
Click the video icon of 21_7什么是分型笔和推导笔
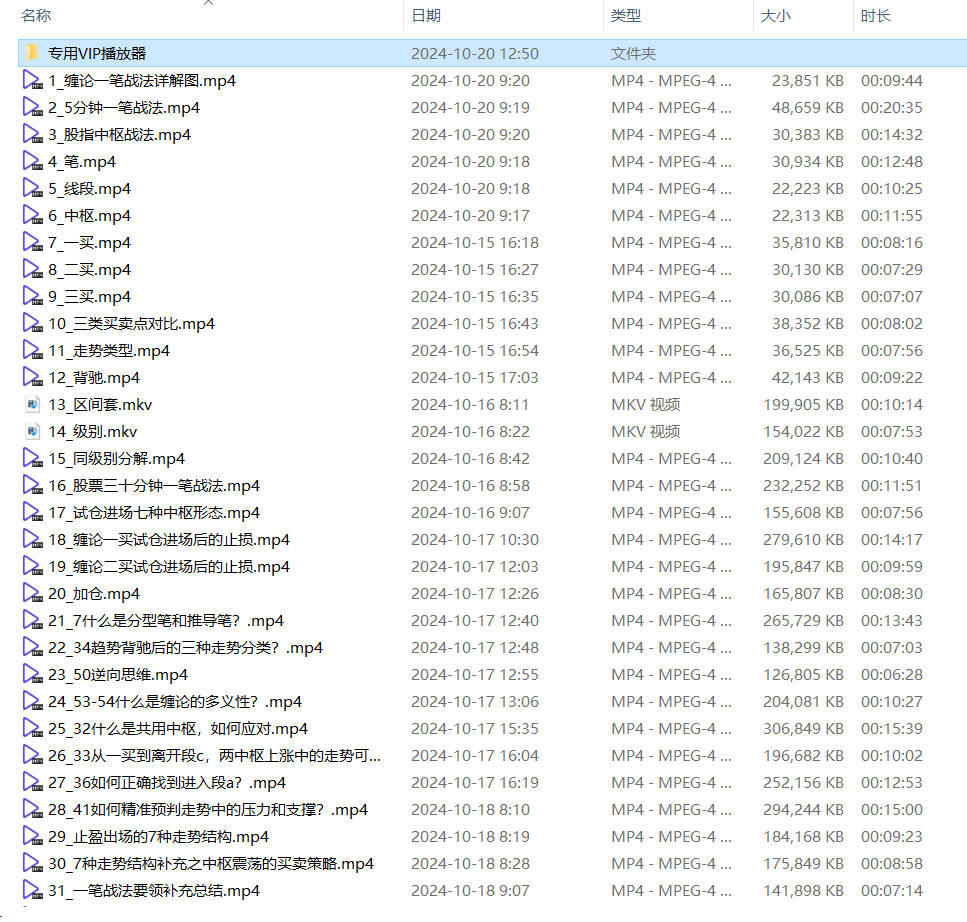[x=32, y=620]
